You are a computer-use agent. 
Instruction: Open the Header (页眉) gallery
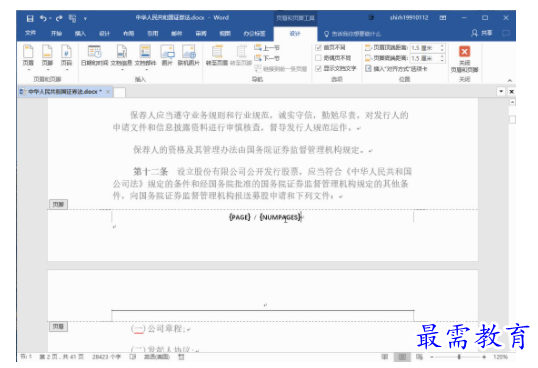point(28,57)
